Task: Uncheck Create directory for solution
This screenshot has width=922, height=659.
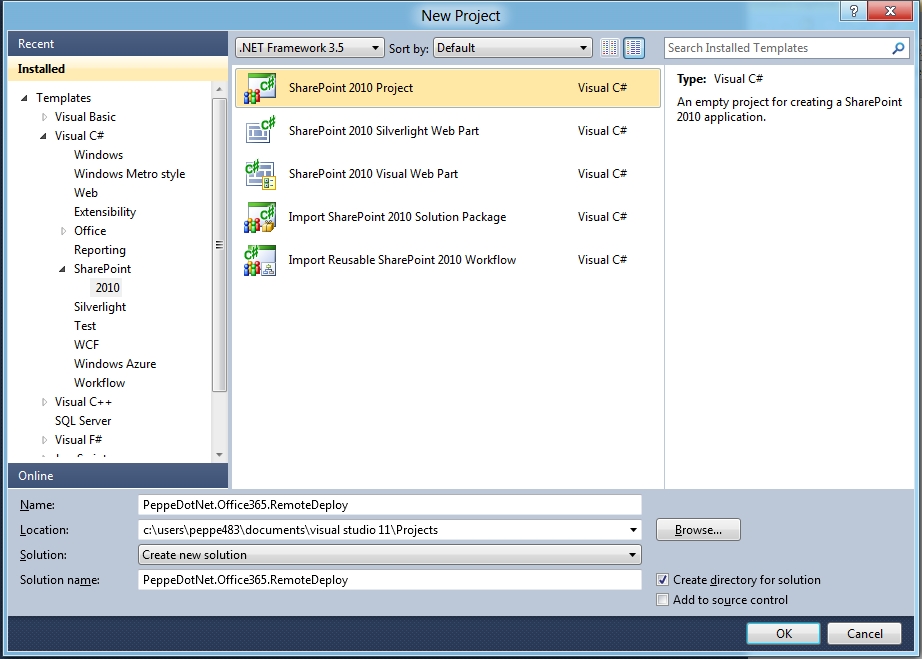Action: (663, 580)
